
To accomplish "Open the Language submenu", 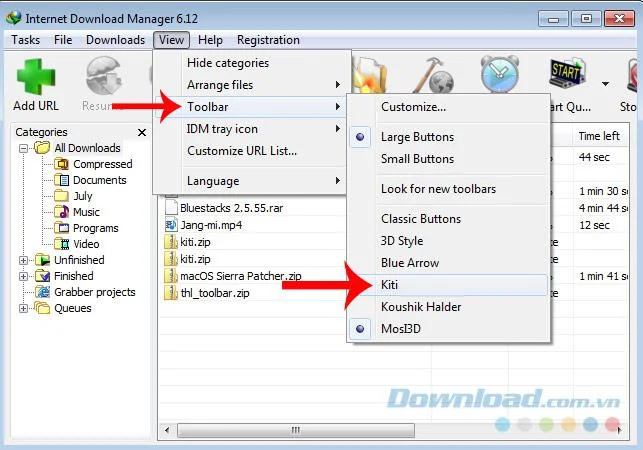I will coord(250,181).
